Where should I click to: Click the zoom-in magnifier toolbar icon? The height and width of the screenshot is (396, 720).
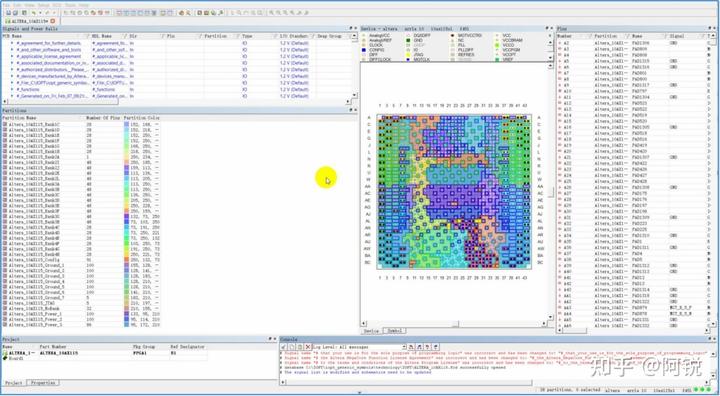(271, 13)
